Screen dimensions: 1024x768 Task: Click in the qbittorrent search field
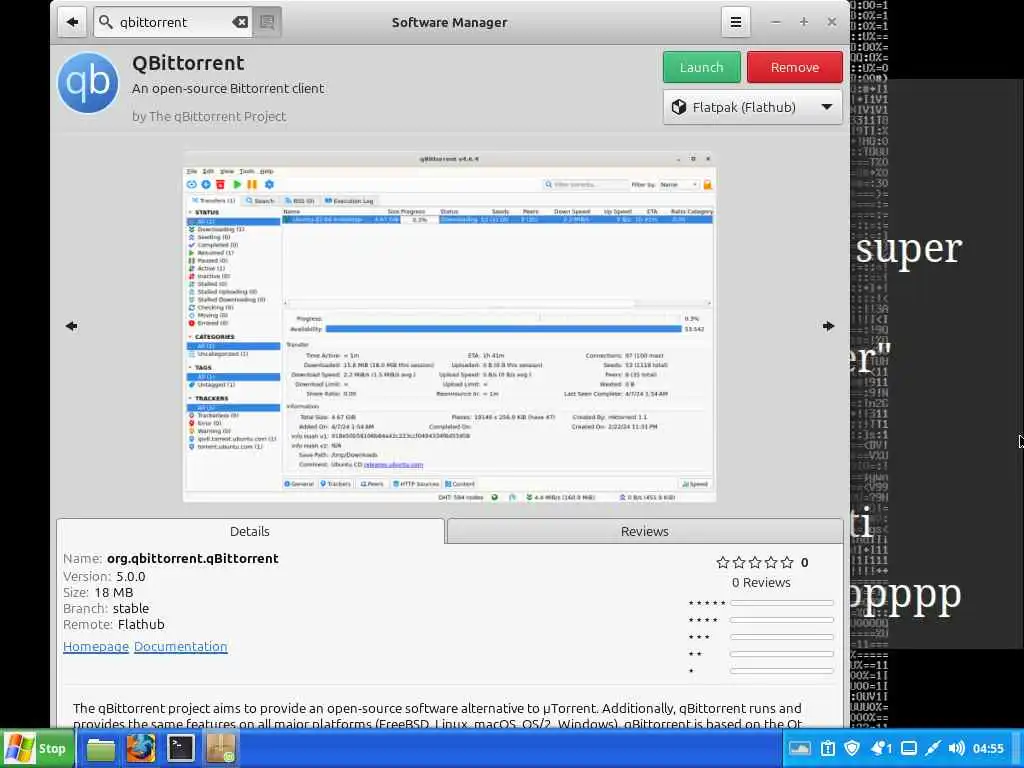click(174, 22)
